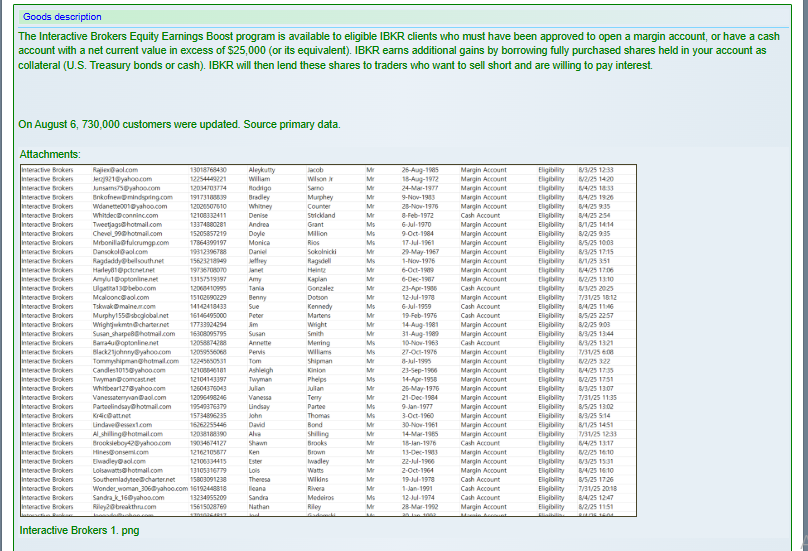
Task: Click the Goods description section header
Action: (62, 17)
